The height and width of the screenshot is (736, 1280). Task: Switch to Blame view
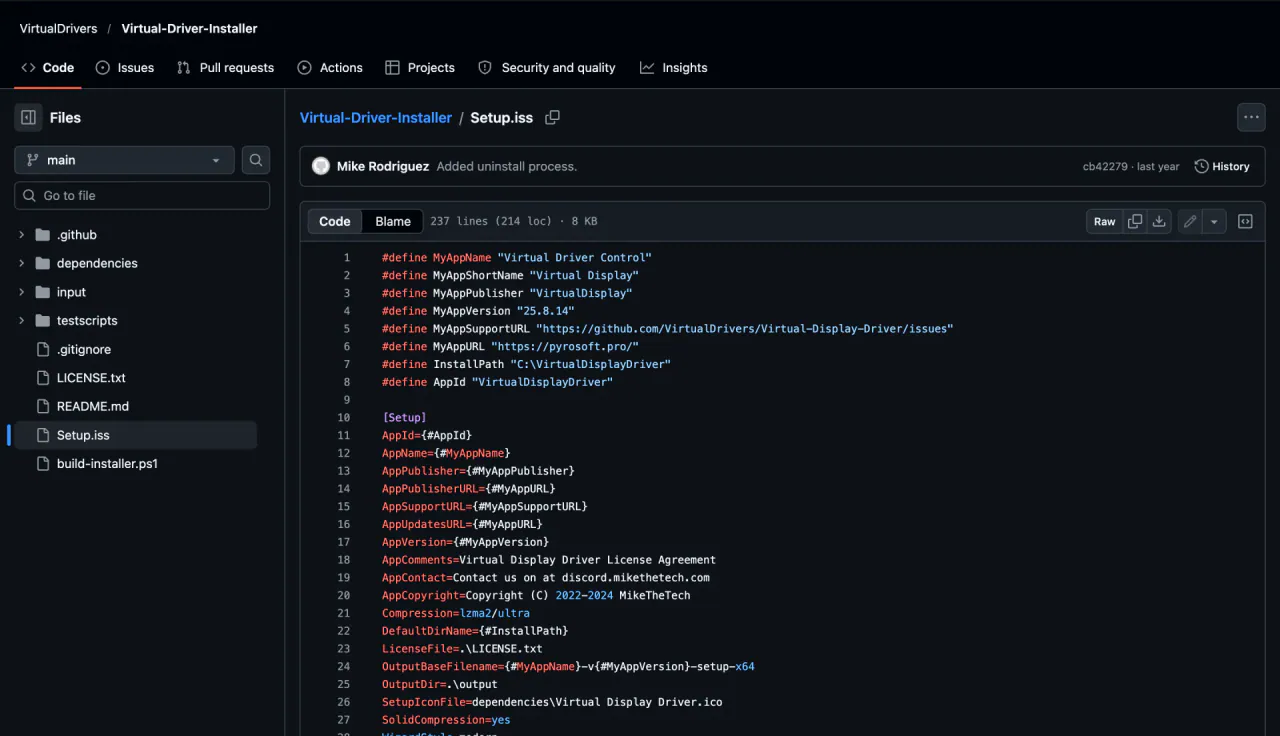coord(393,222)
